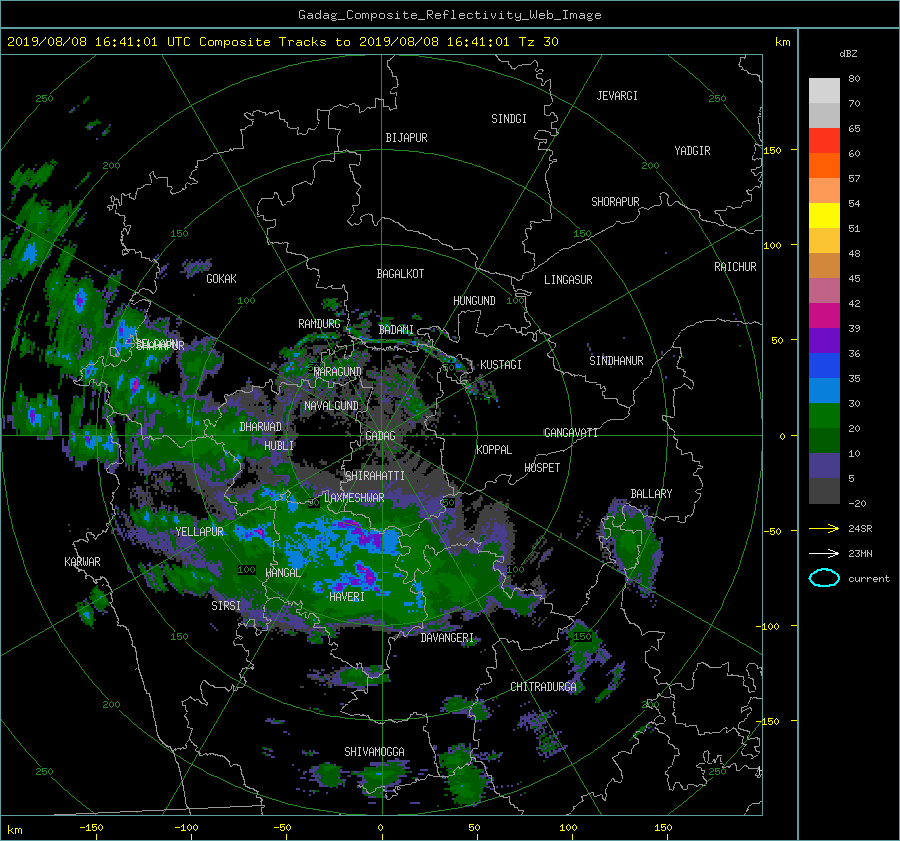Click the BALLARY city label
Viewport: 900px width, 841px height.
point(651,494)
